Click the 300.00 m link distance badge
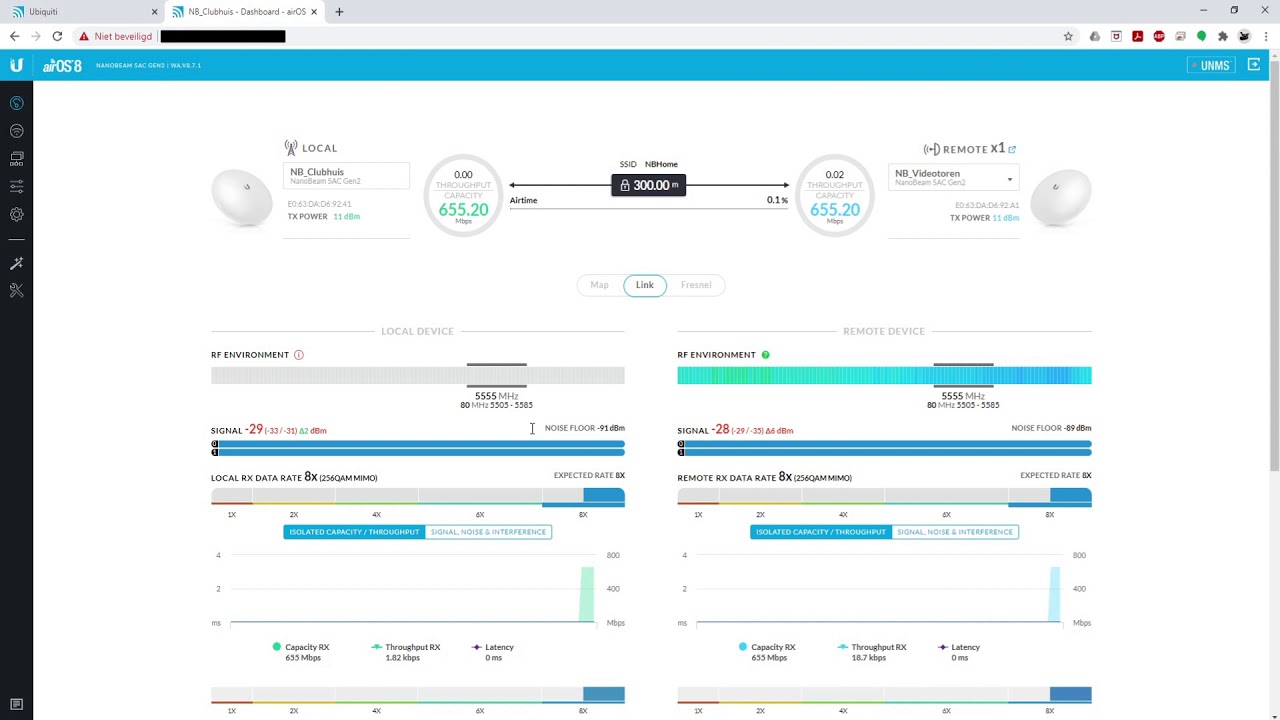This screenshot has width=1280, height=720. [649, 185]
